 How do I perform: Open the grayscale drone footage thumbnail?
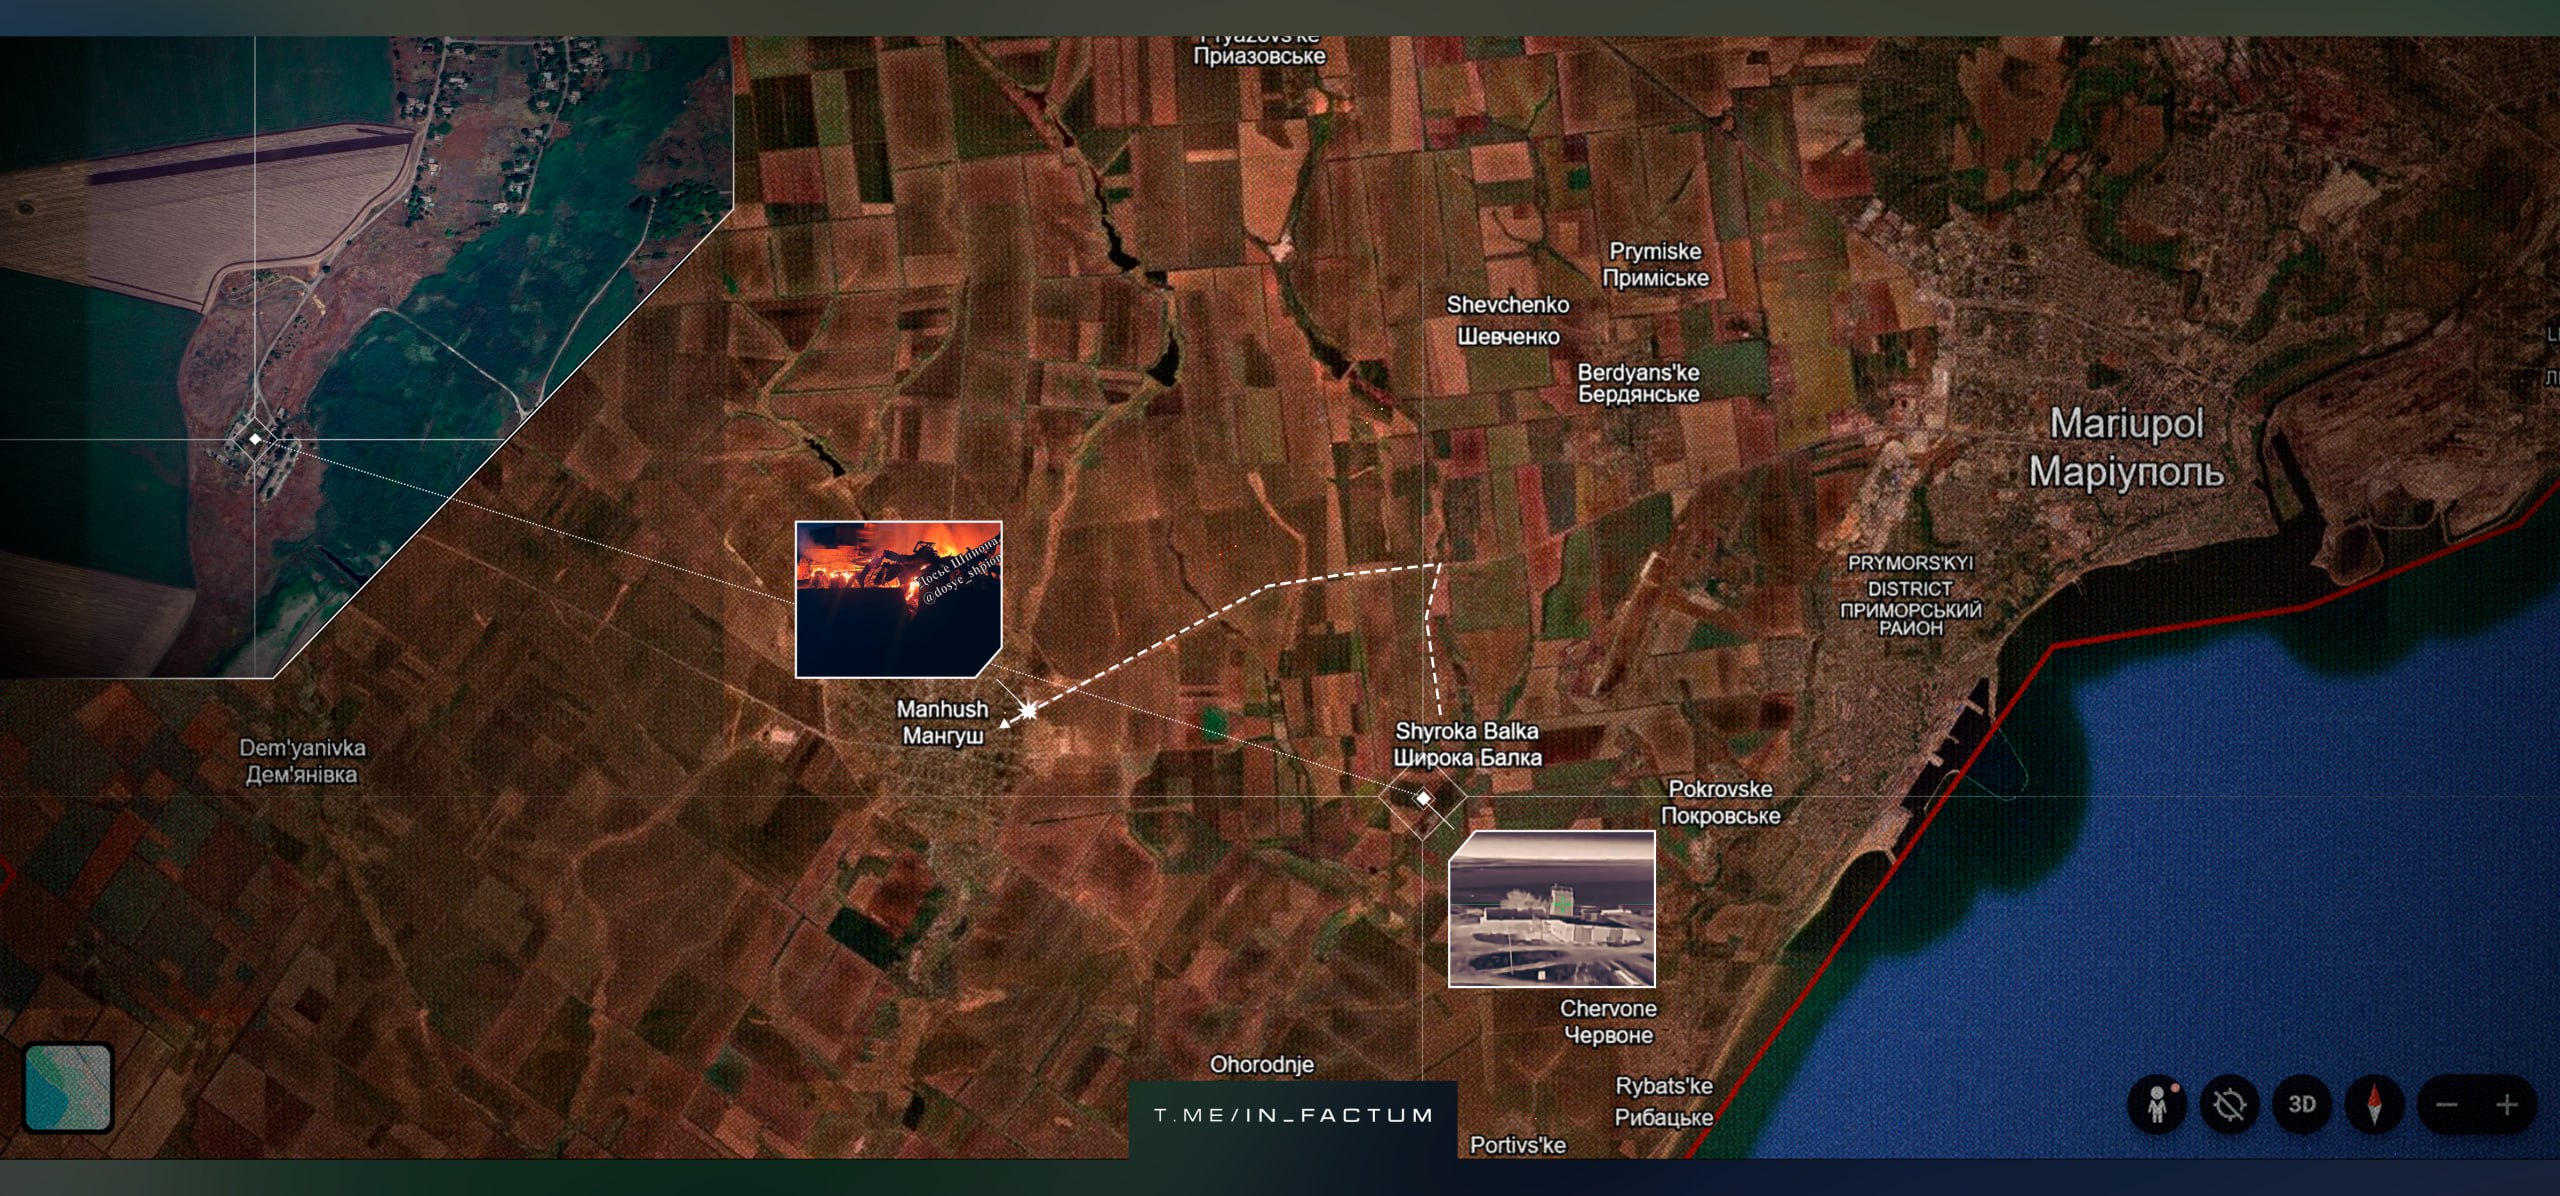pos(1551,908)
